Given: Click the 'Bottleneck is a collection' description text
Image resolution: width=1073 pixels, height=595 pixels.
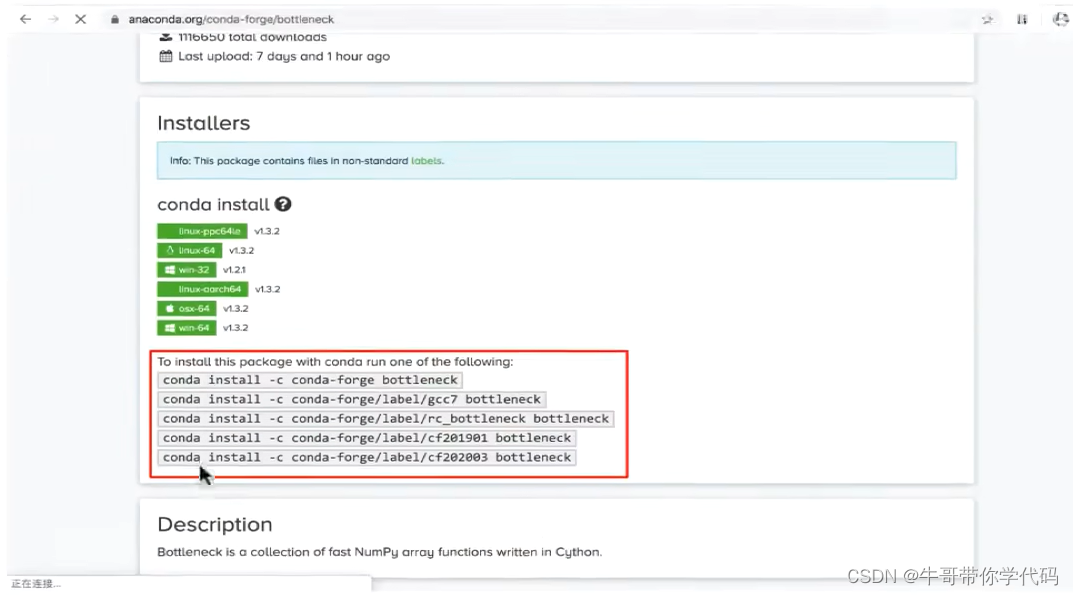Looking at the screenshot, I should 380,552.
